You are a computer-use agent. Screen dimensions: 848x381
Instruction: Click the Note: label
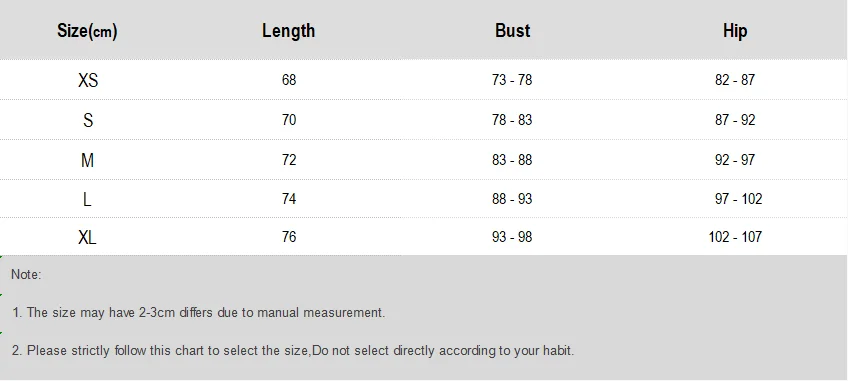[26, 274]
